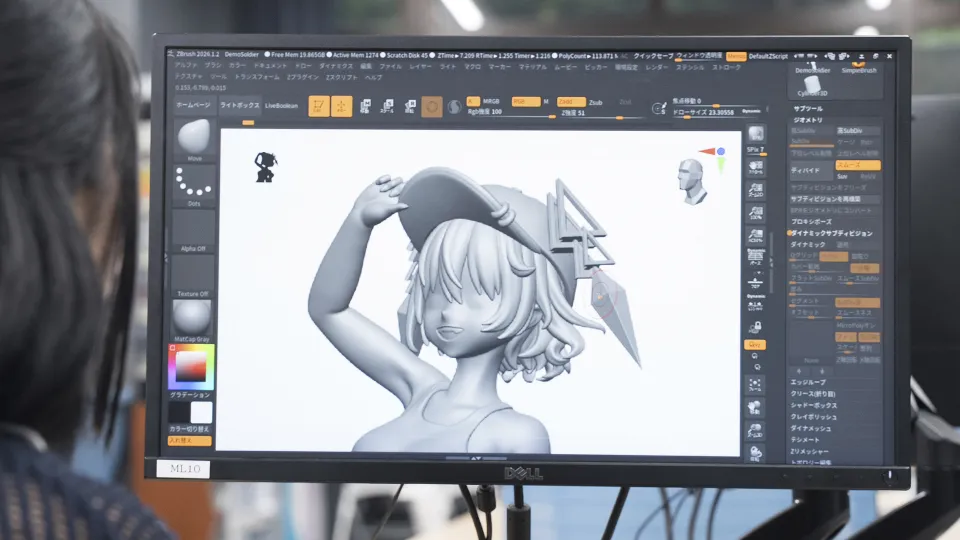This screenshot has height=540, width=960.
Task: Toggle the RGB channel button
Action: pyautogui.click(x=526, y=101)
